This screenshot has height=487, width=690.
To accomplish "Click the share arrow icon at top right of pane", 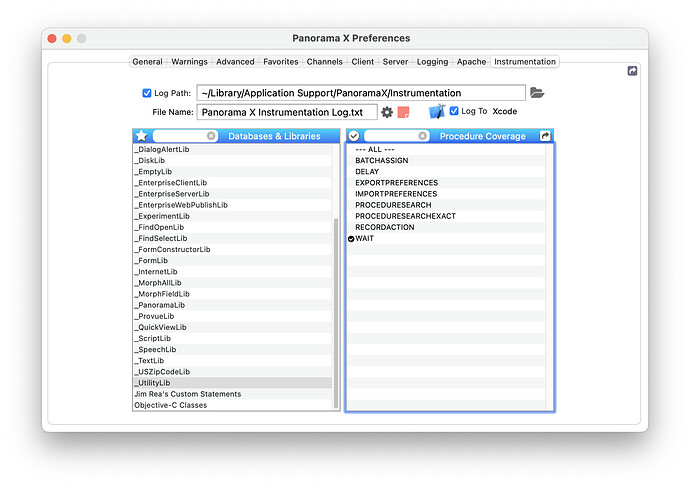I will tap(632, 71).
